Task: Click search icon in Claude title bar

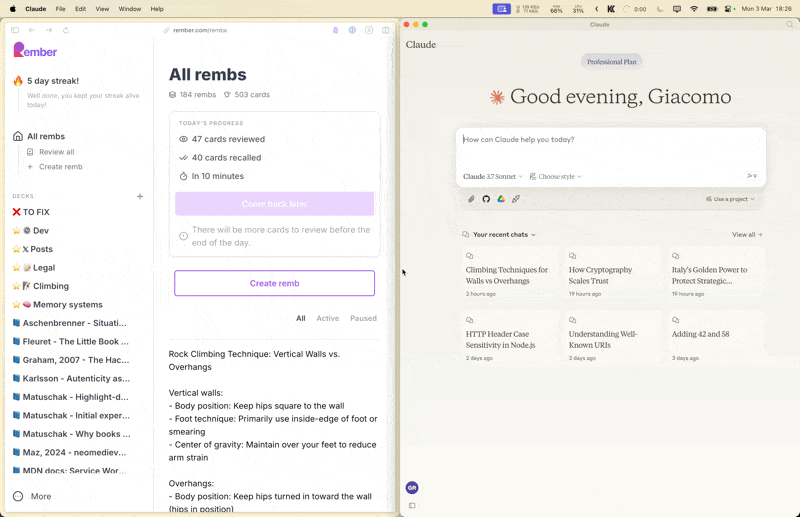Action: point(789,24)
